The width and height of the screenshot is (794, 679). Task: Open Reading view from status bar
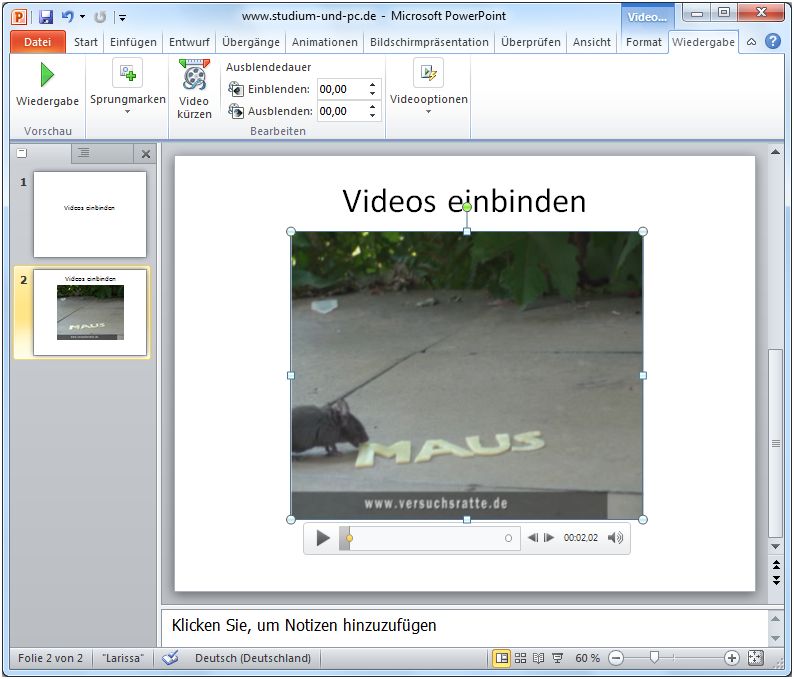538,658
